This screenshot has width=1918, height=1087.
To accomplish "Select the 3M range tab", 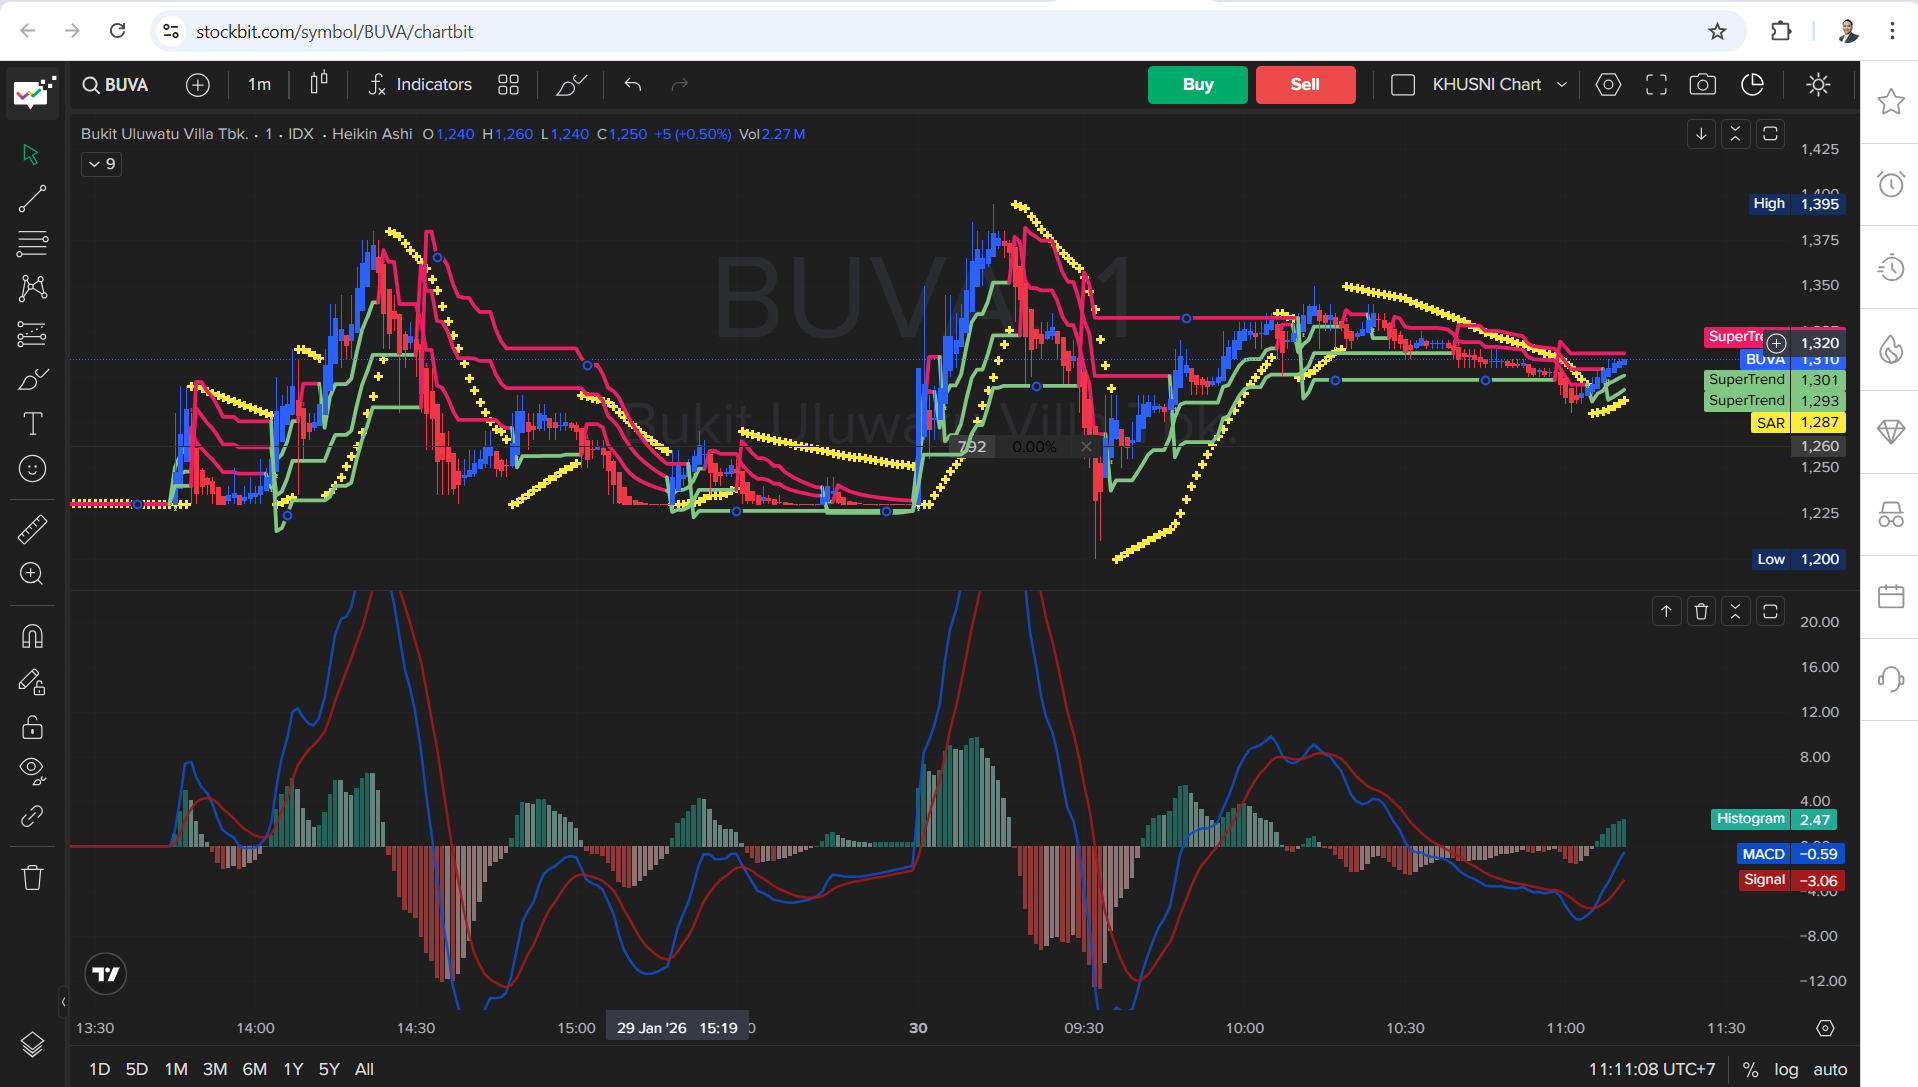I will (215, 1069).
